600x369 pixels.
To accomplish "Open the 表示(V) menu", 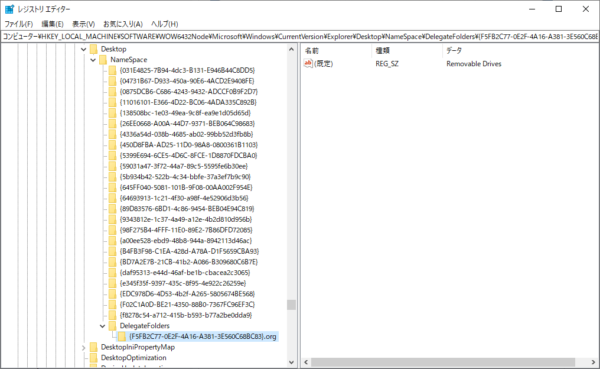I will (83, 24).
